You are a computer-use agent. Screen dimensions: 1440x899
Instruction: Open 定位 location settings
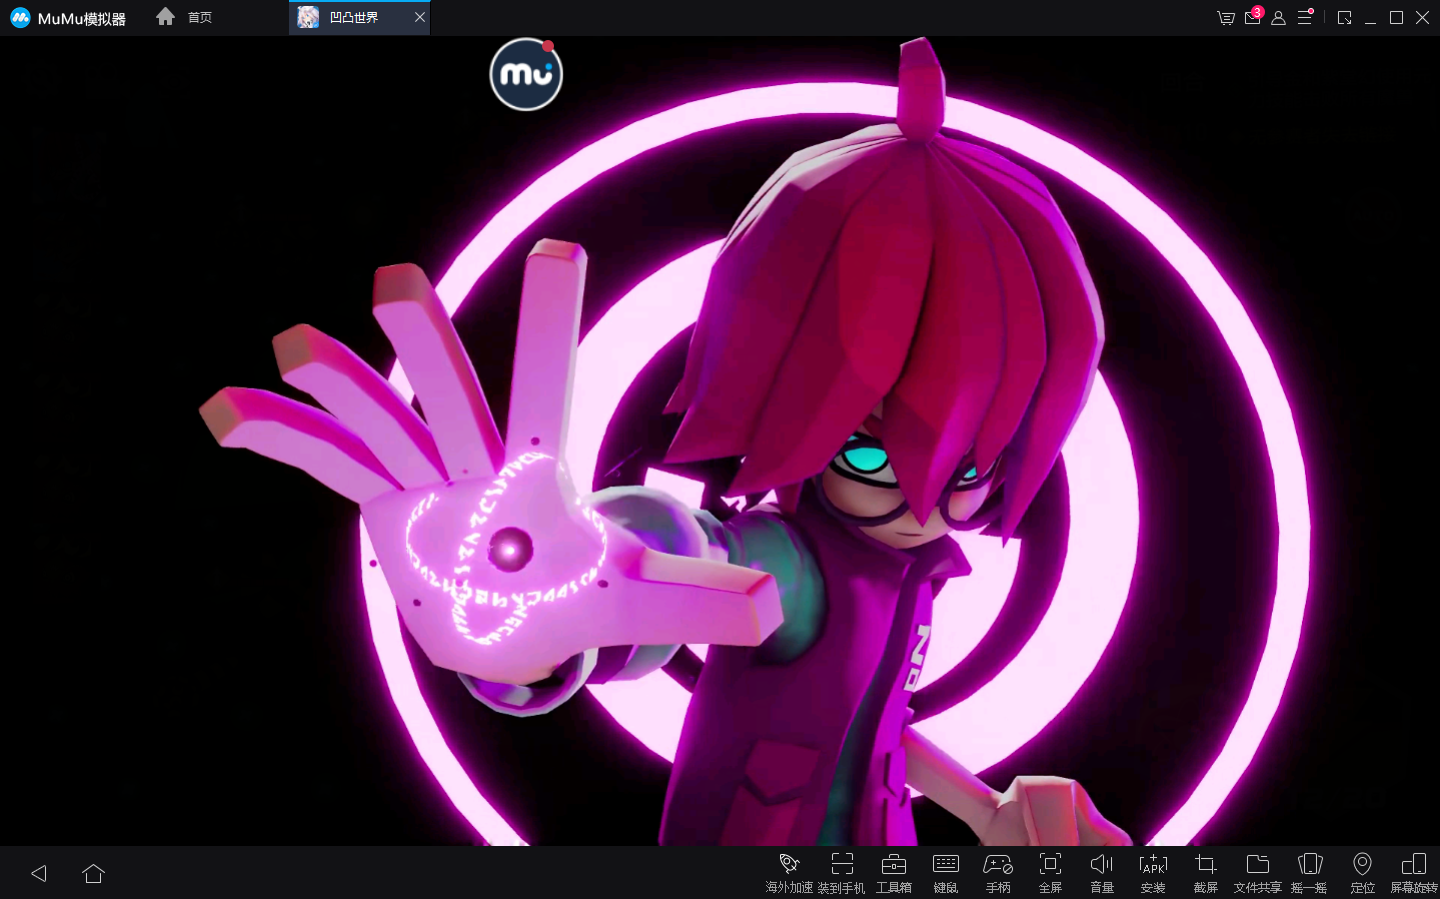coord(1362,865)
